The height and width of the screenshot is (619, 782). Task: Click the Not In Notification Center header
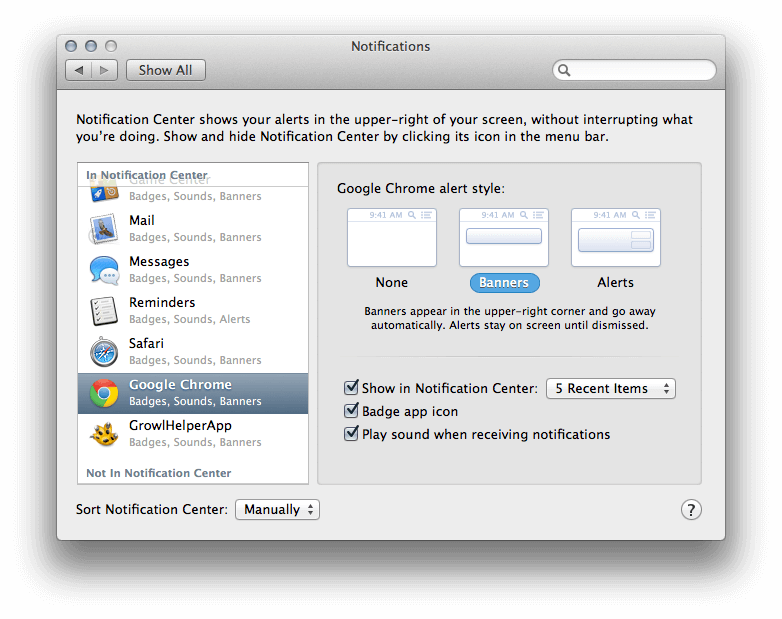pyautogui.click(x=159, y=473)
